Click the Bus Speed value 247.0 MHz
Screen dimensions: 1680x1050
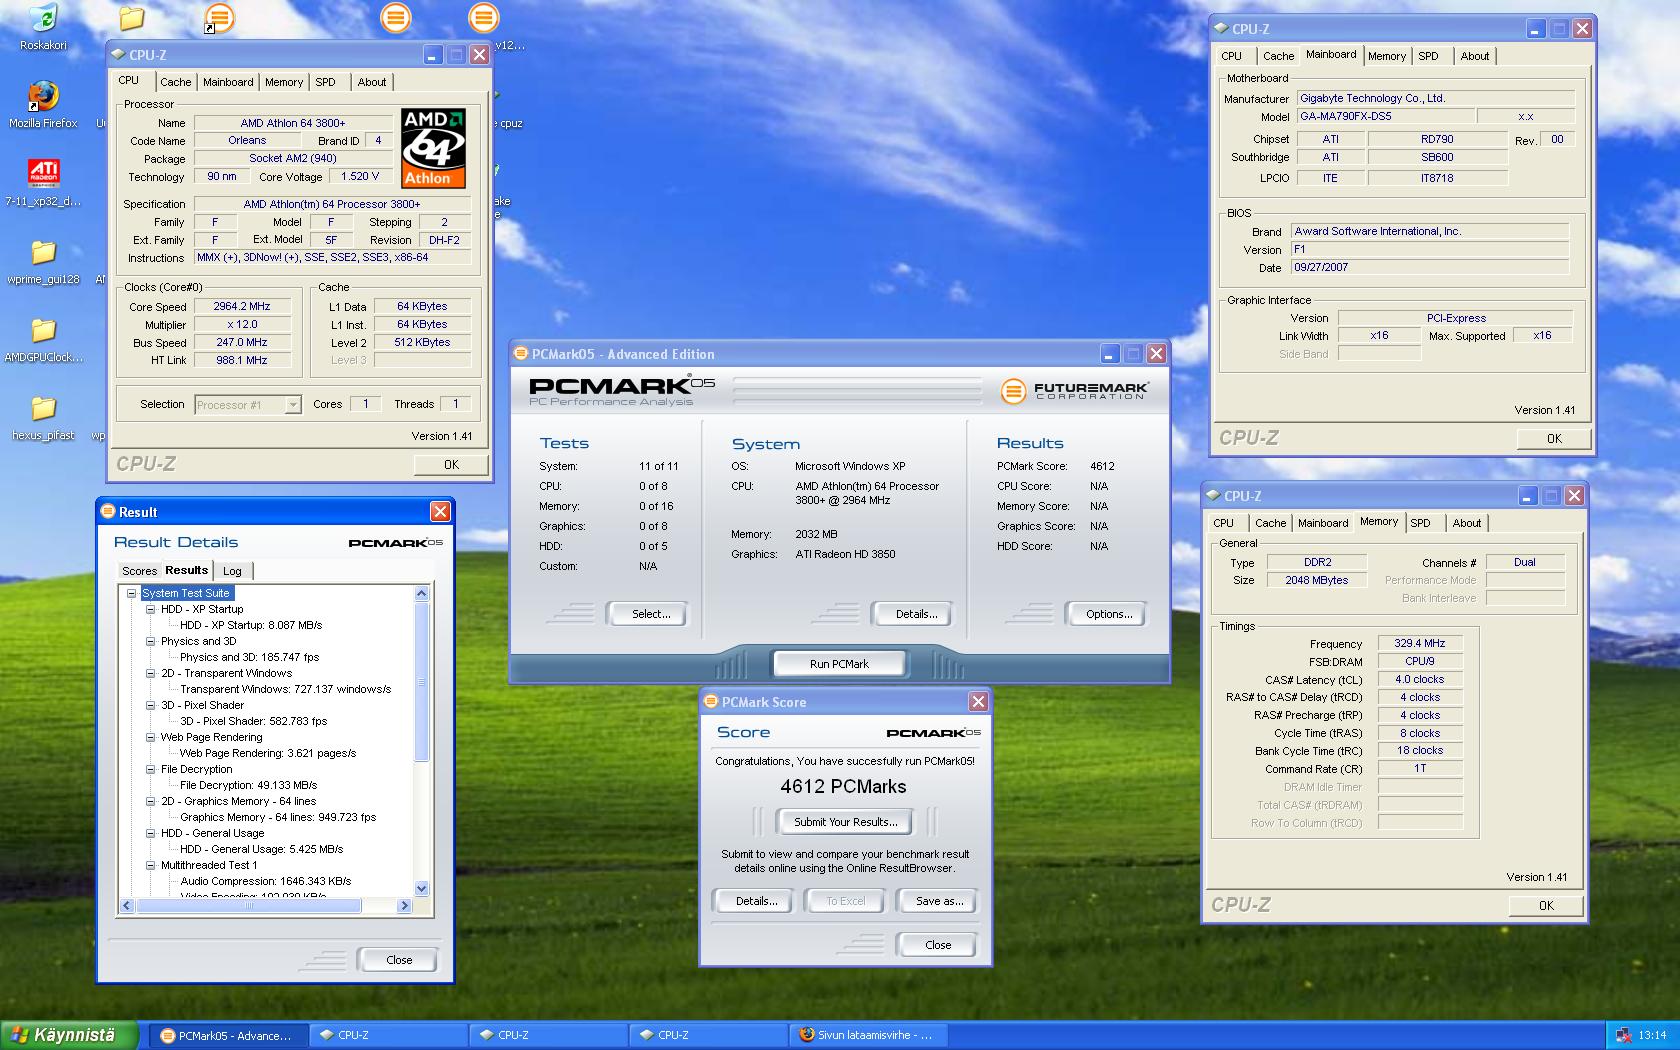click(242, 343)
